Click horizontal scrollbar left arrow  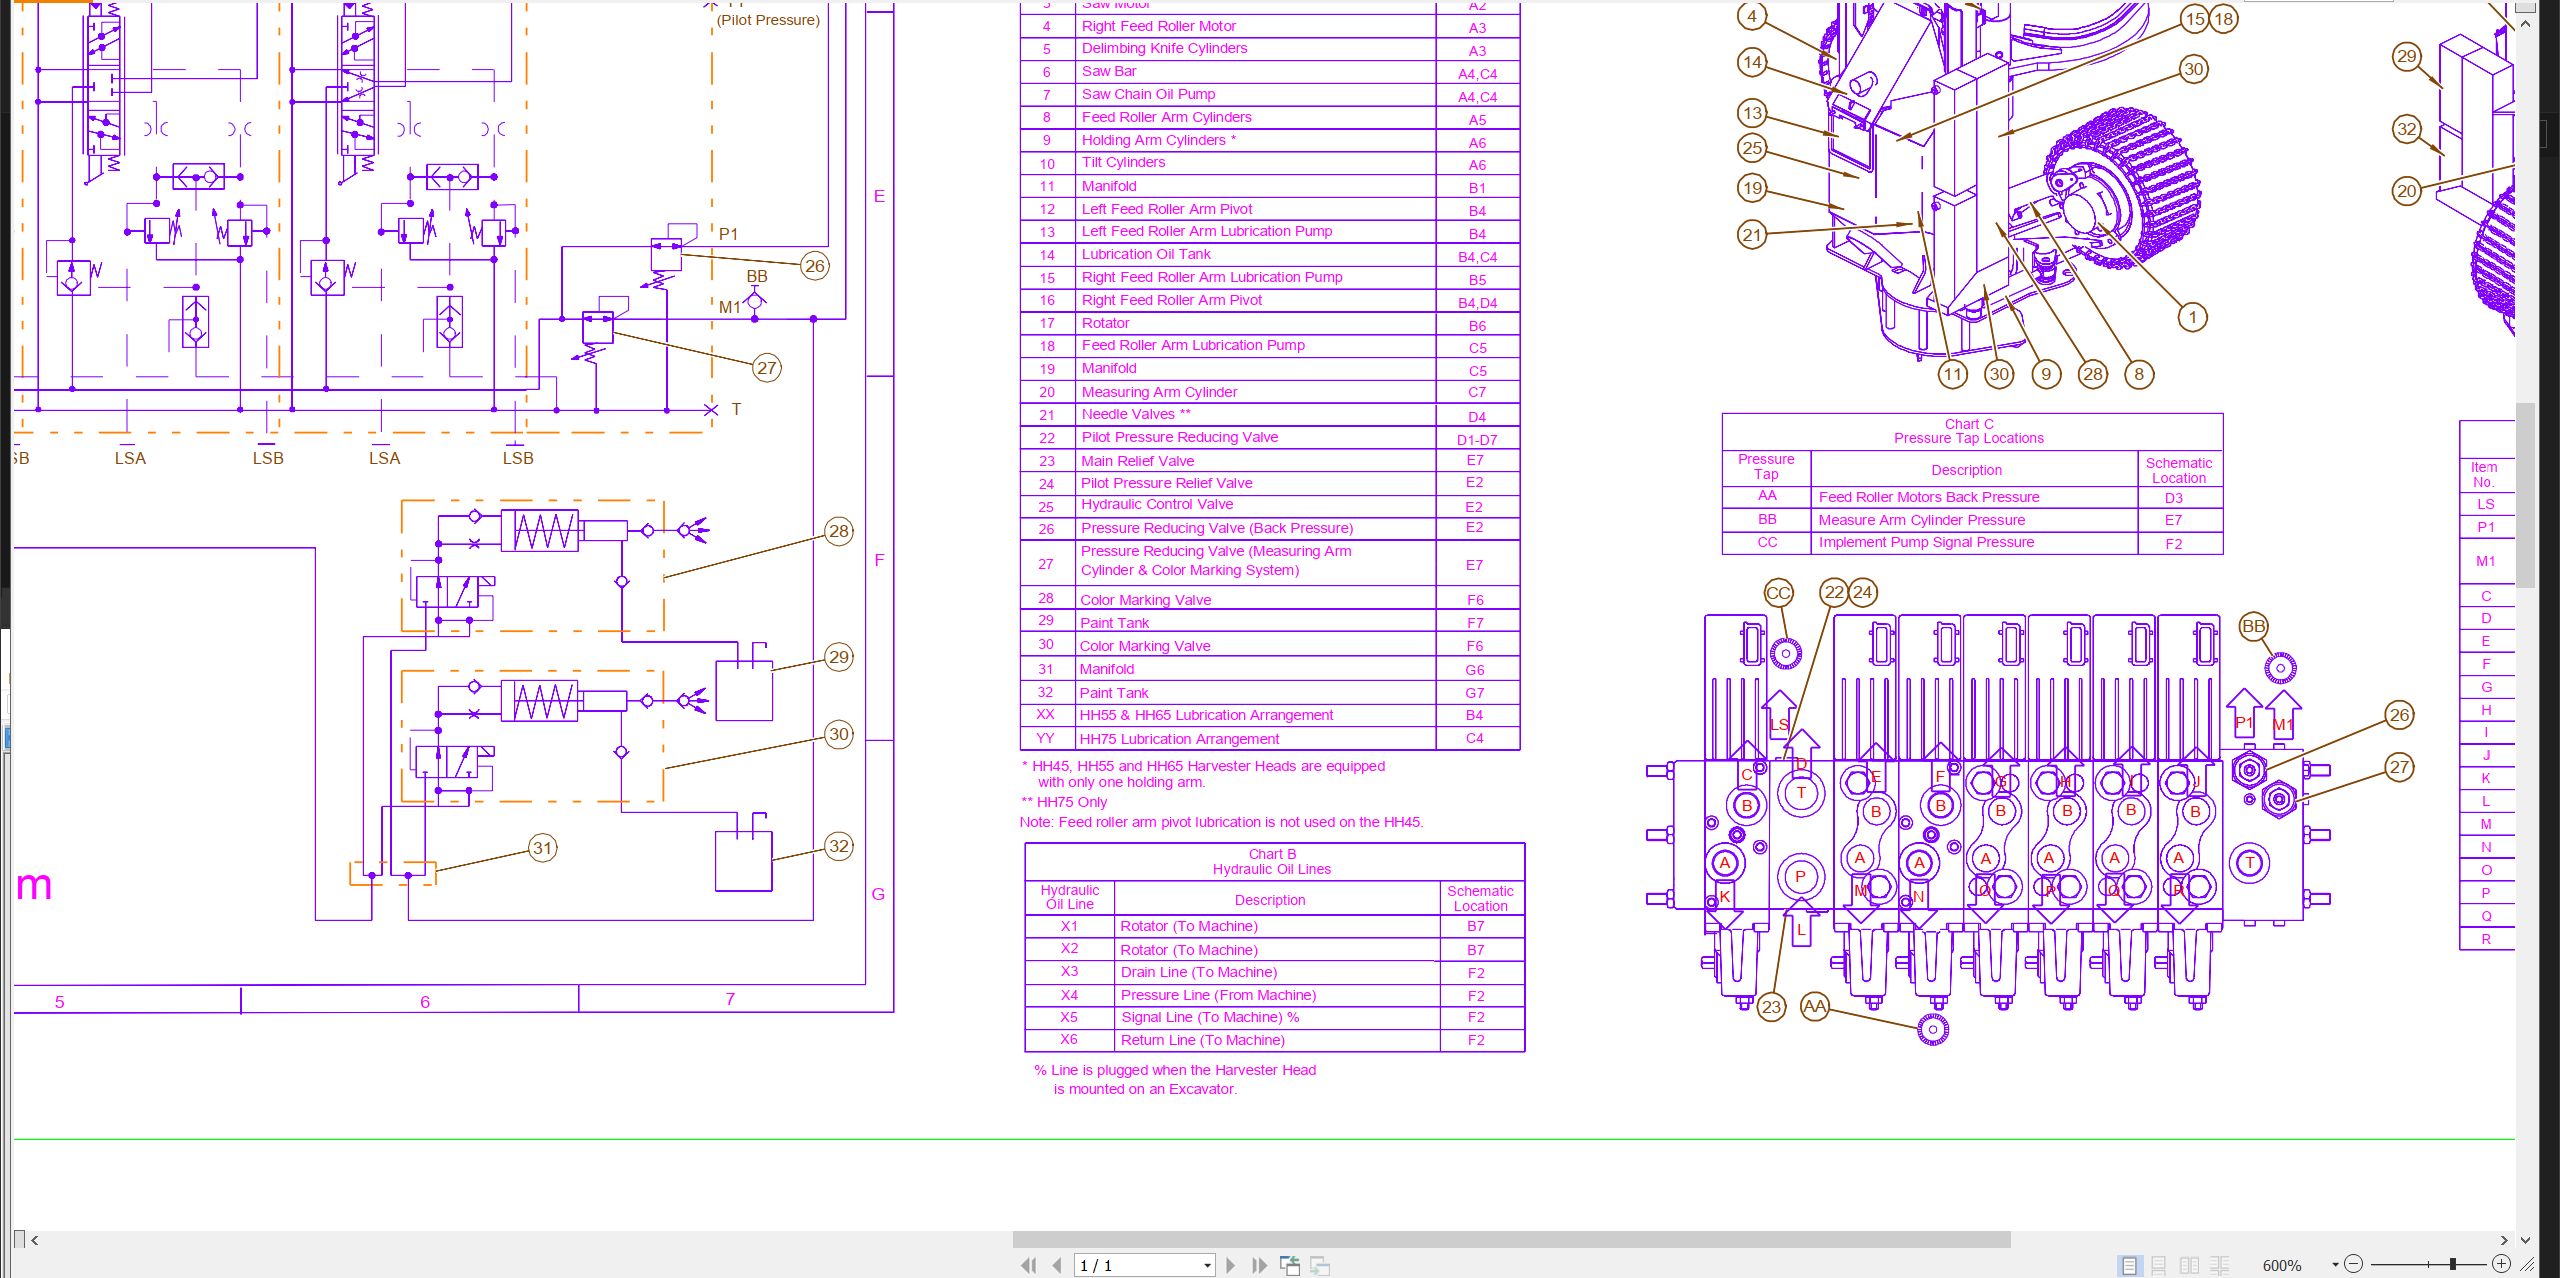pyautogui.click(x=35, y=1240)
